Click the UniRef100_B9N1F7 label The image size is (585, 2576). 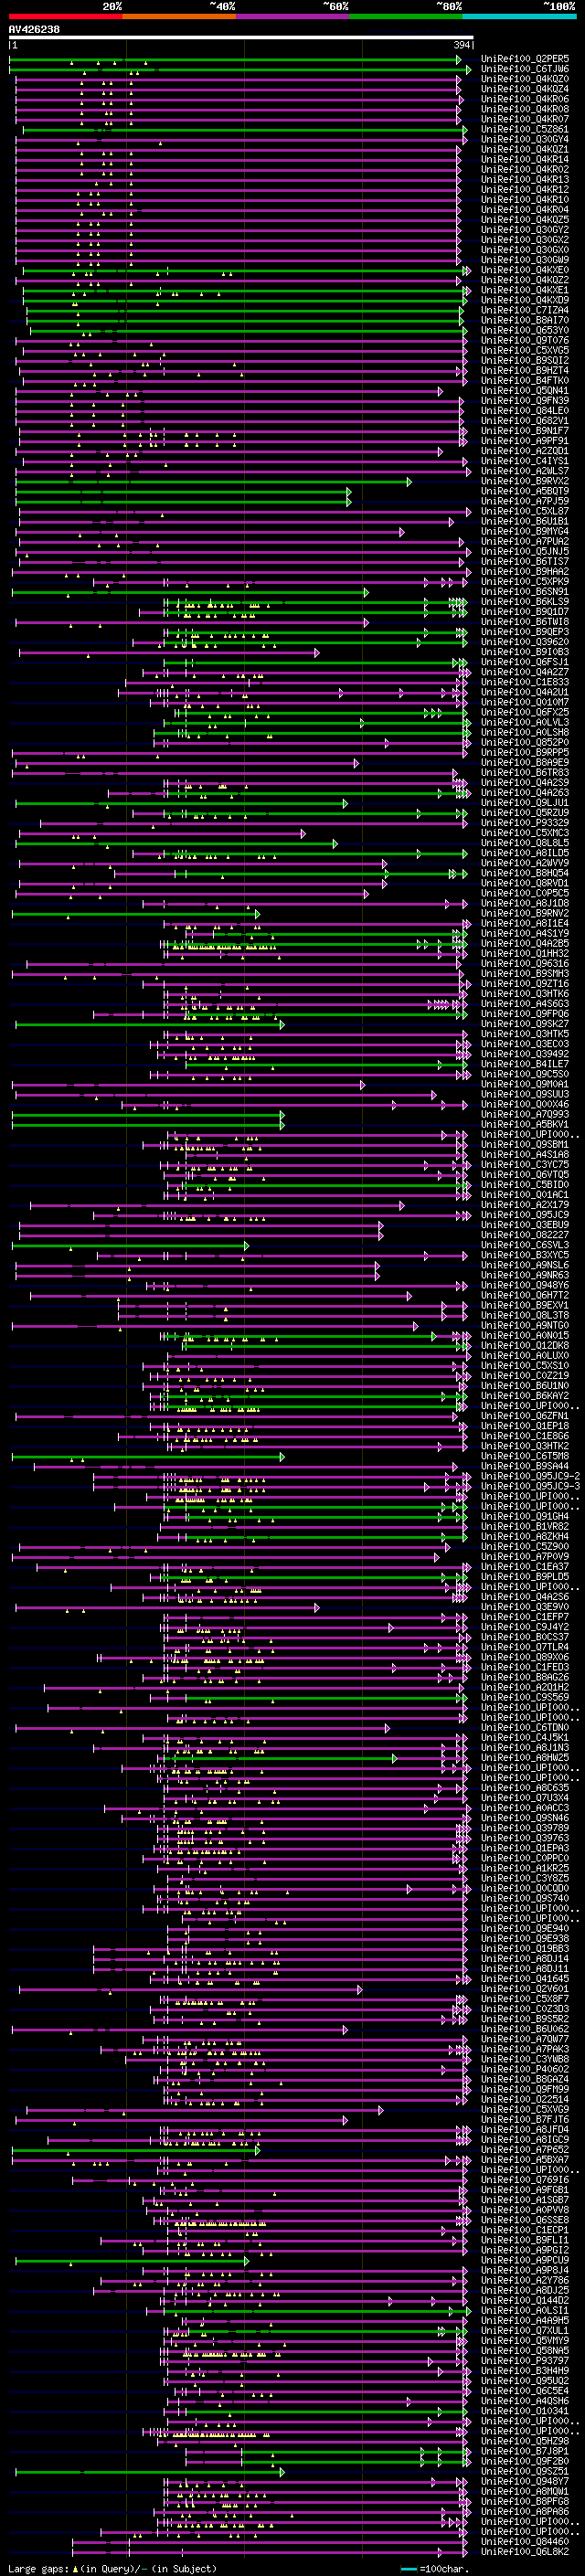coord(525,430)
